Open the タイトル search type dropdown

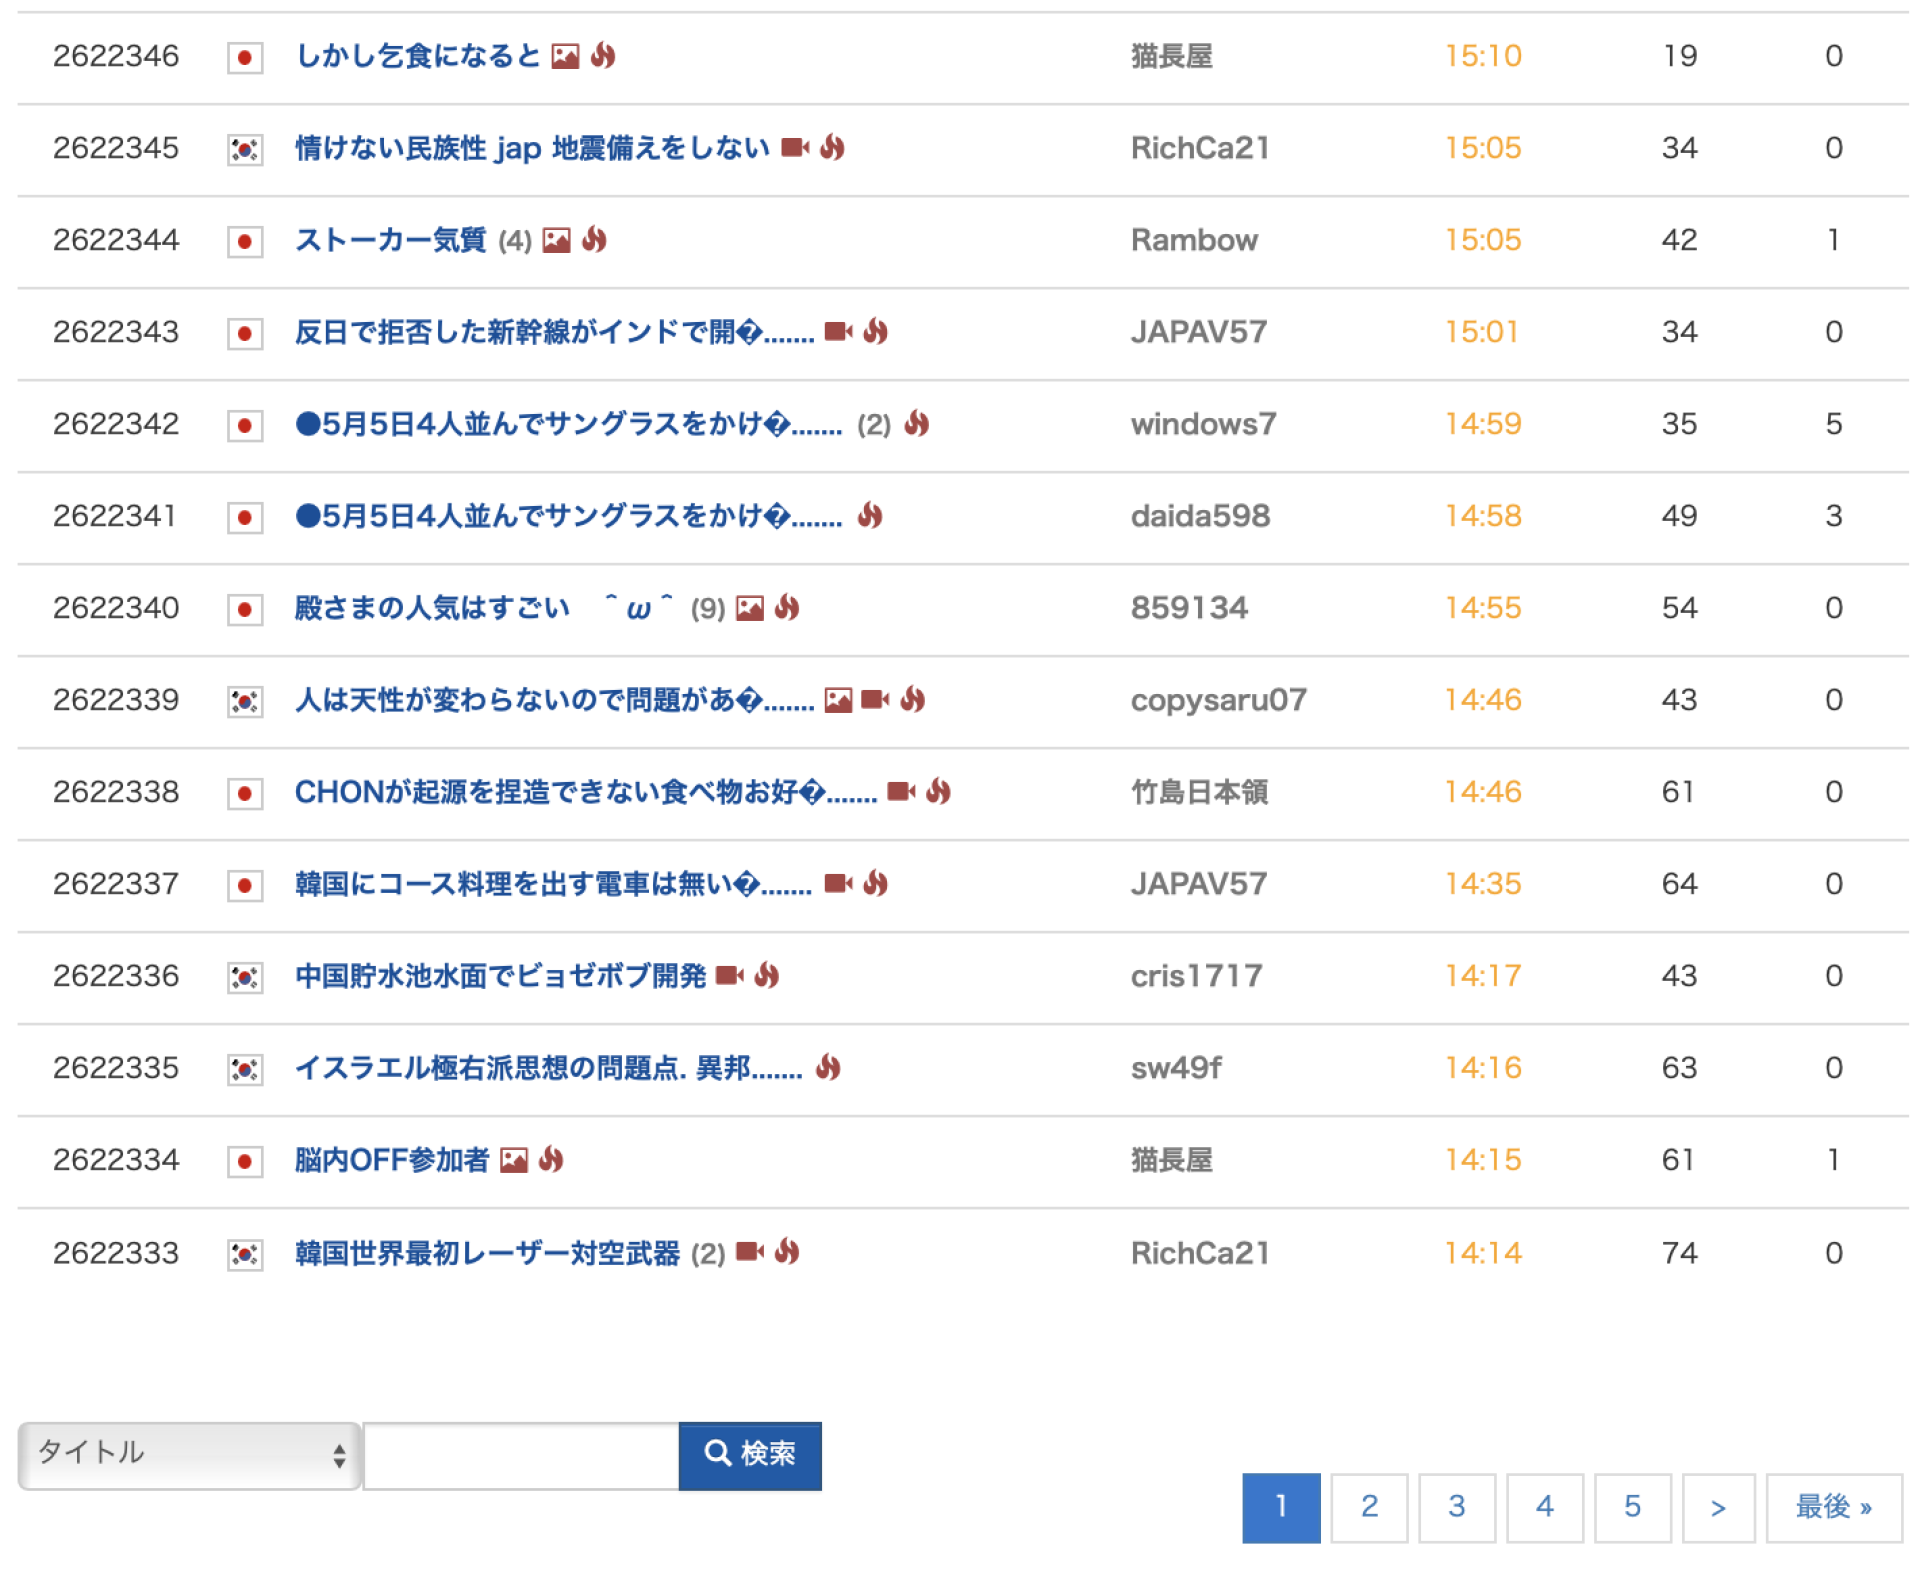[190, 1456]
